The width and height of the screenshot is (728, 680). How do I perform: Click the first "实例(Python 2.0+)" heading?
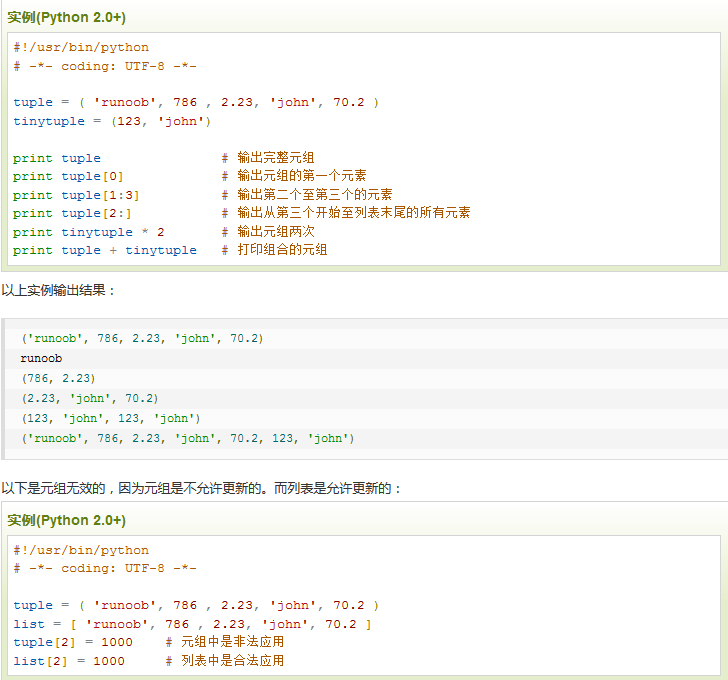tap(67, 18)
